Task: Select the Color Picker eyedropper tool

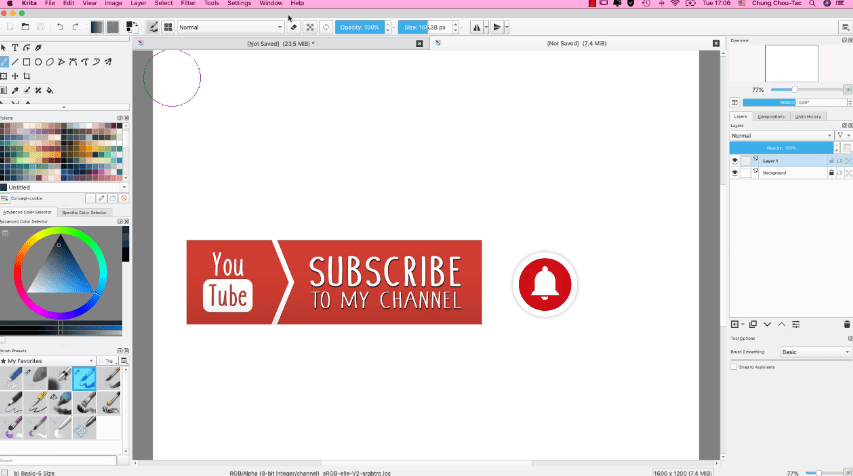Action: pyautogui.click(x=15, y=90)
